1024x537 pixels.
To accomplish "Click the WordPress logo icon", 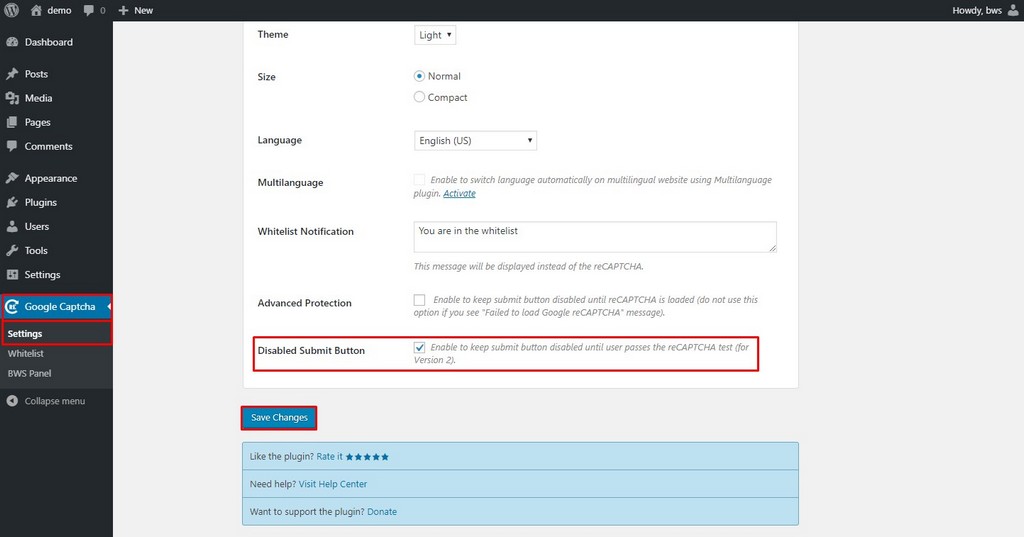I will point(12,10).
